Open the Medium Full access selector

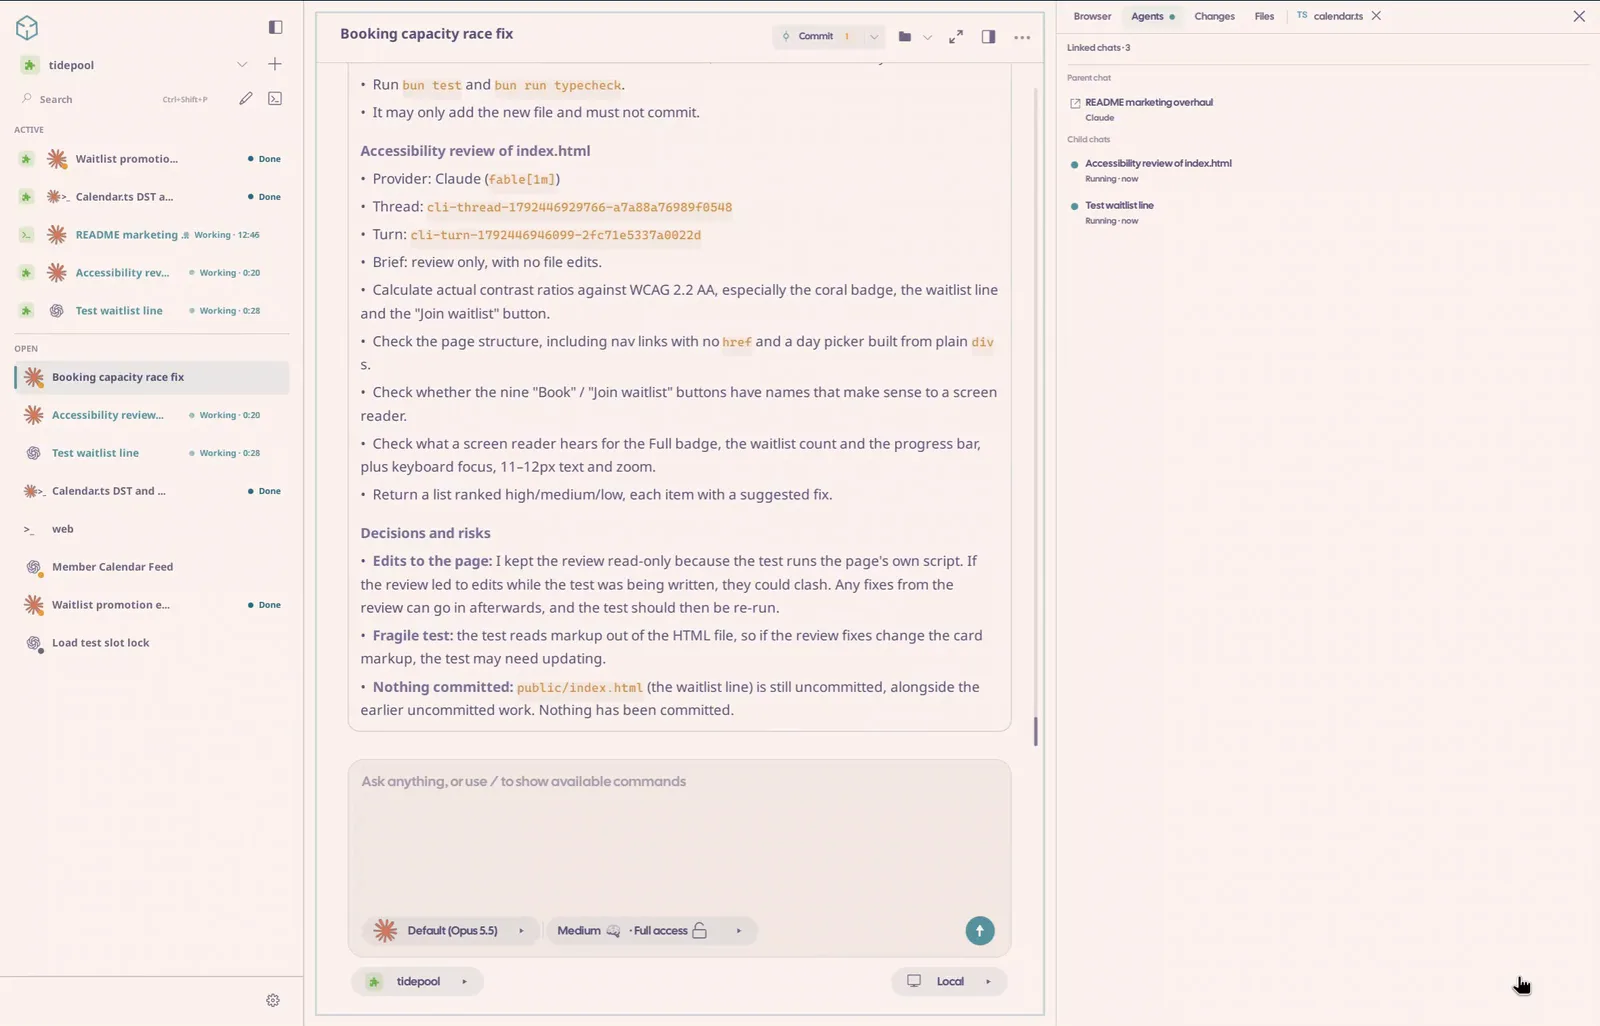651,931
